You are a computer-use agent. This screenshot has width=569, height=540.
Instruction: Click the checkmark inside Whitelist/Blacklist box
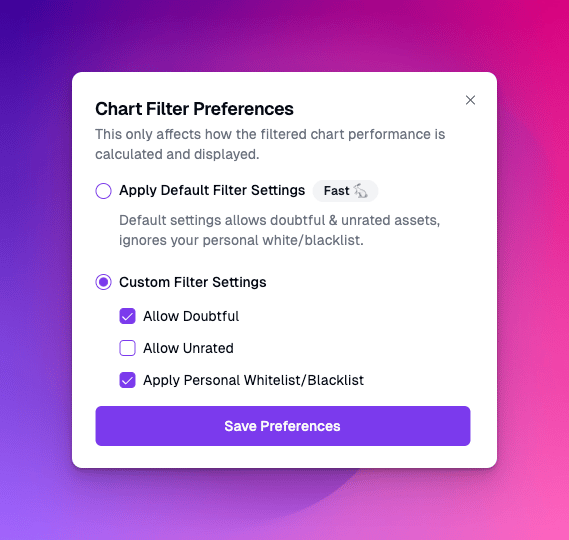pos(127,381)
